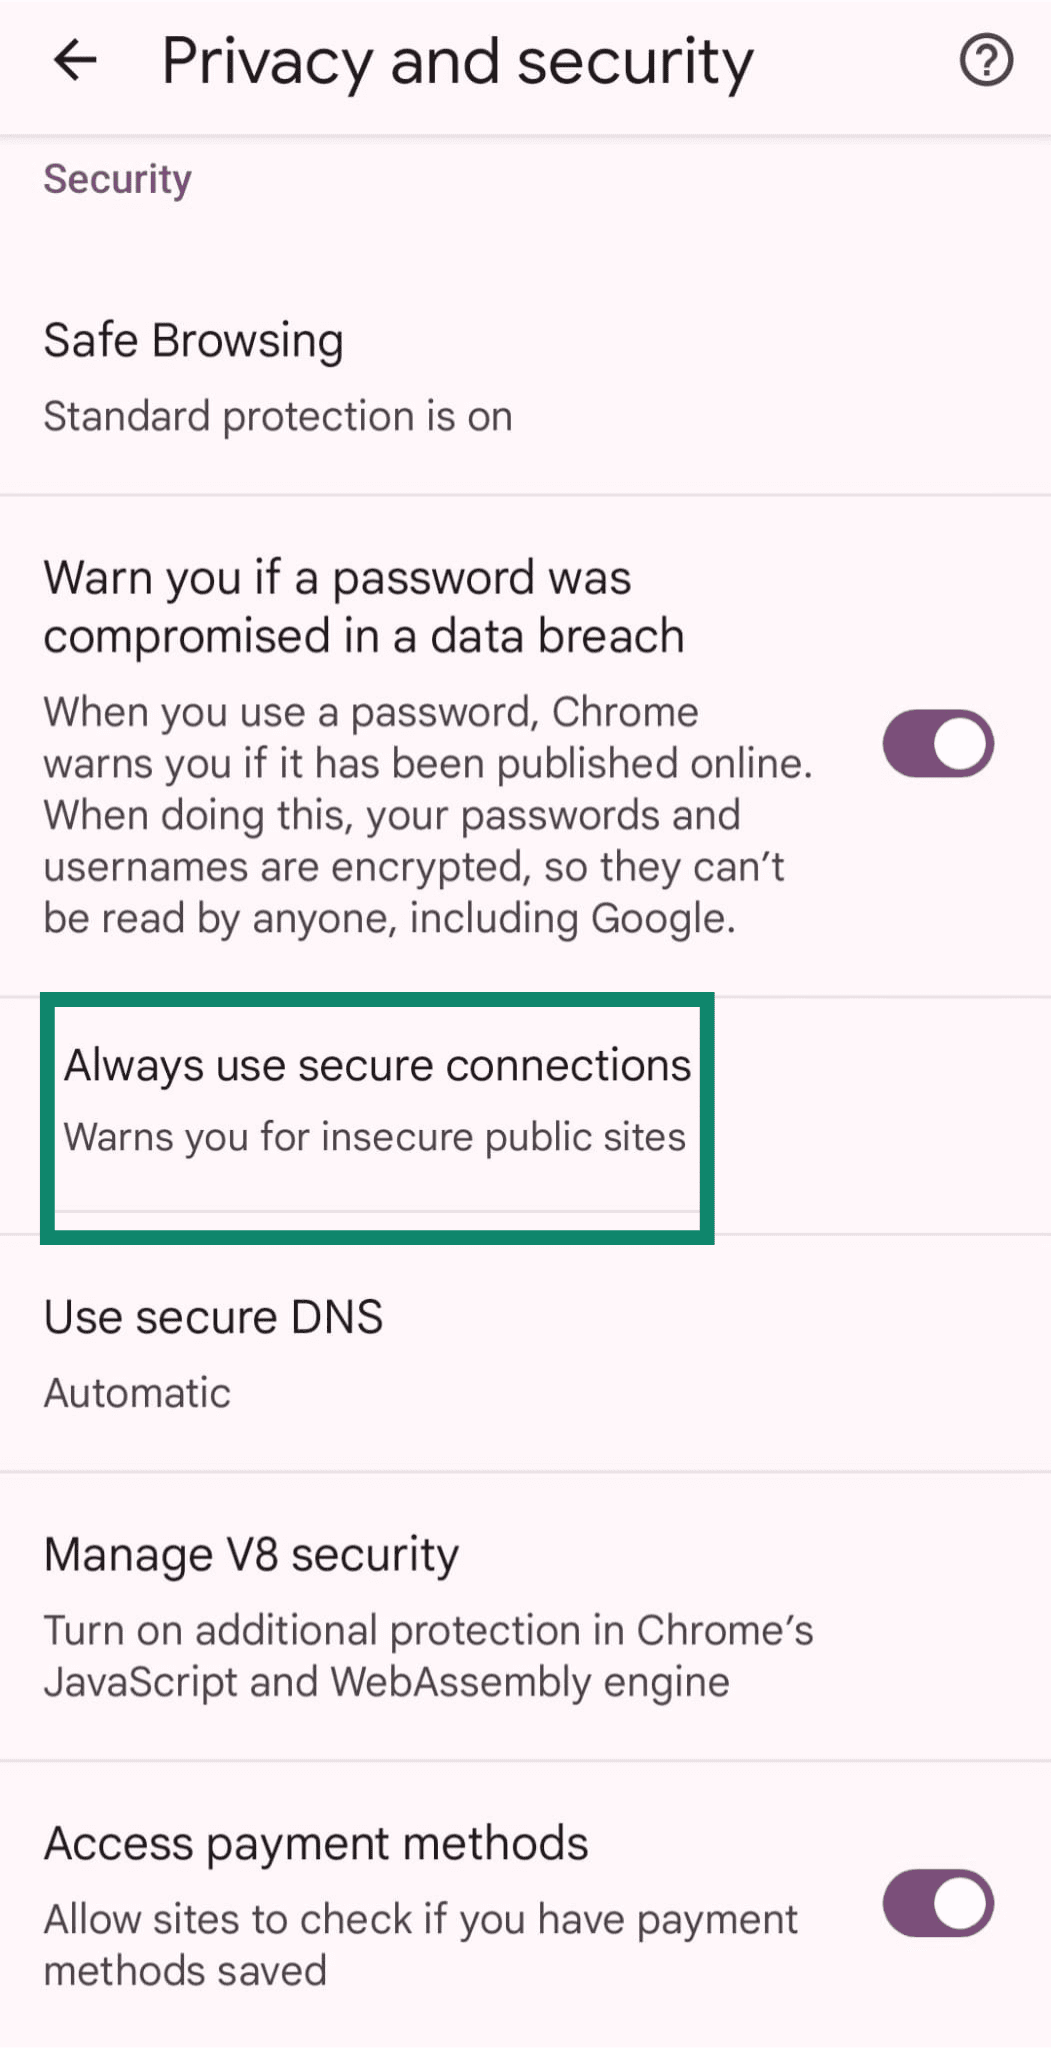1051x2048 pixels.
Task: Click 'Automatic' under Use secure DNS
Action: click(136, 1390)
